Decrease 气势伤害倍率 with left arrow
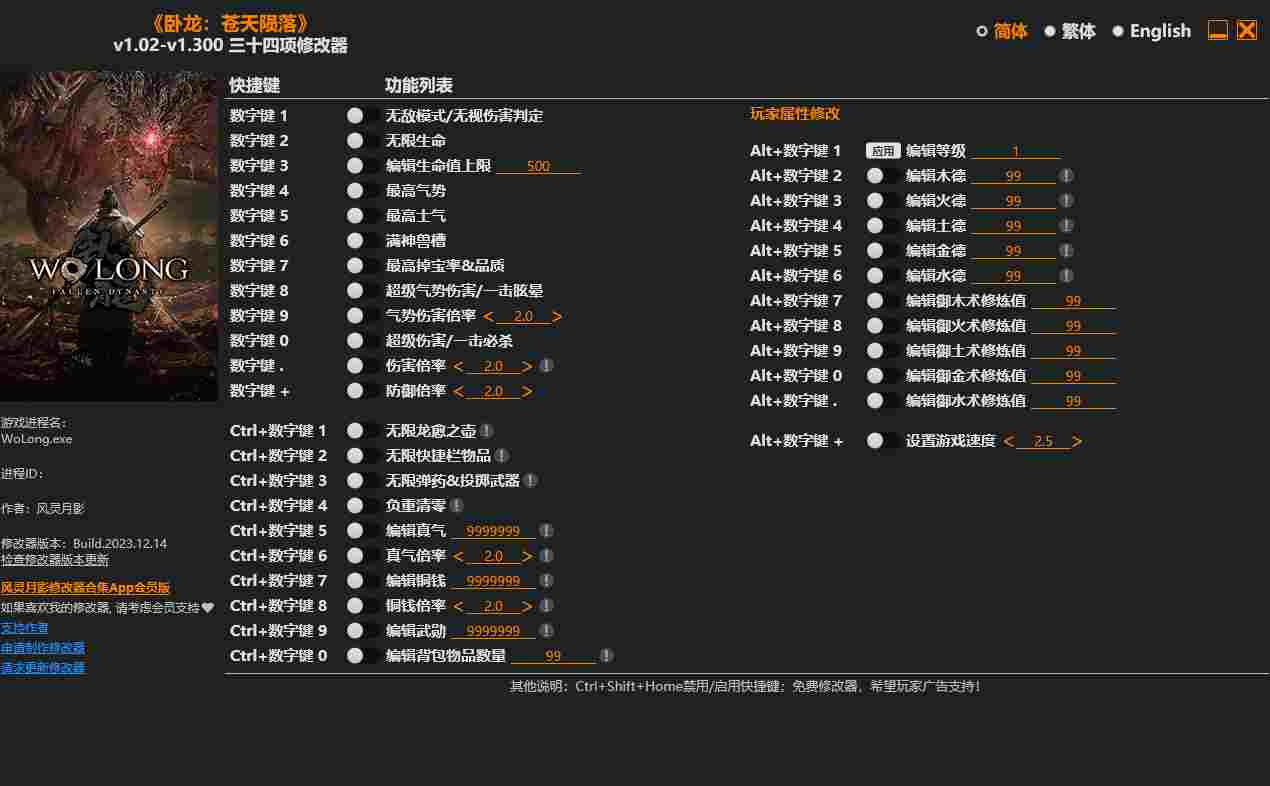This screenshot has height=786, width=1270. click(488, 316)
